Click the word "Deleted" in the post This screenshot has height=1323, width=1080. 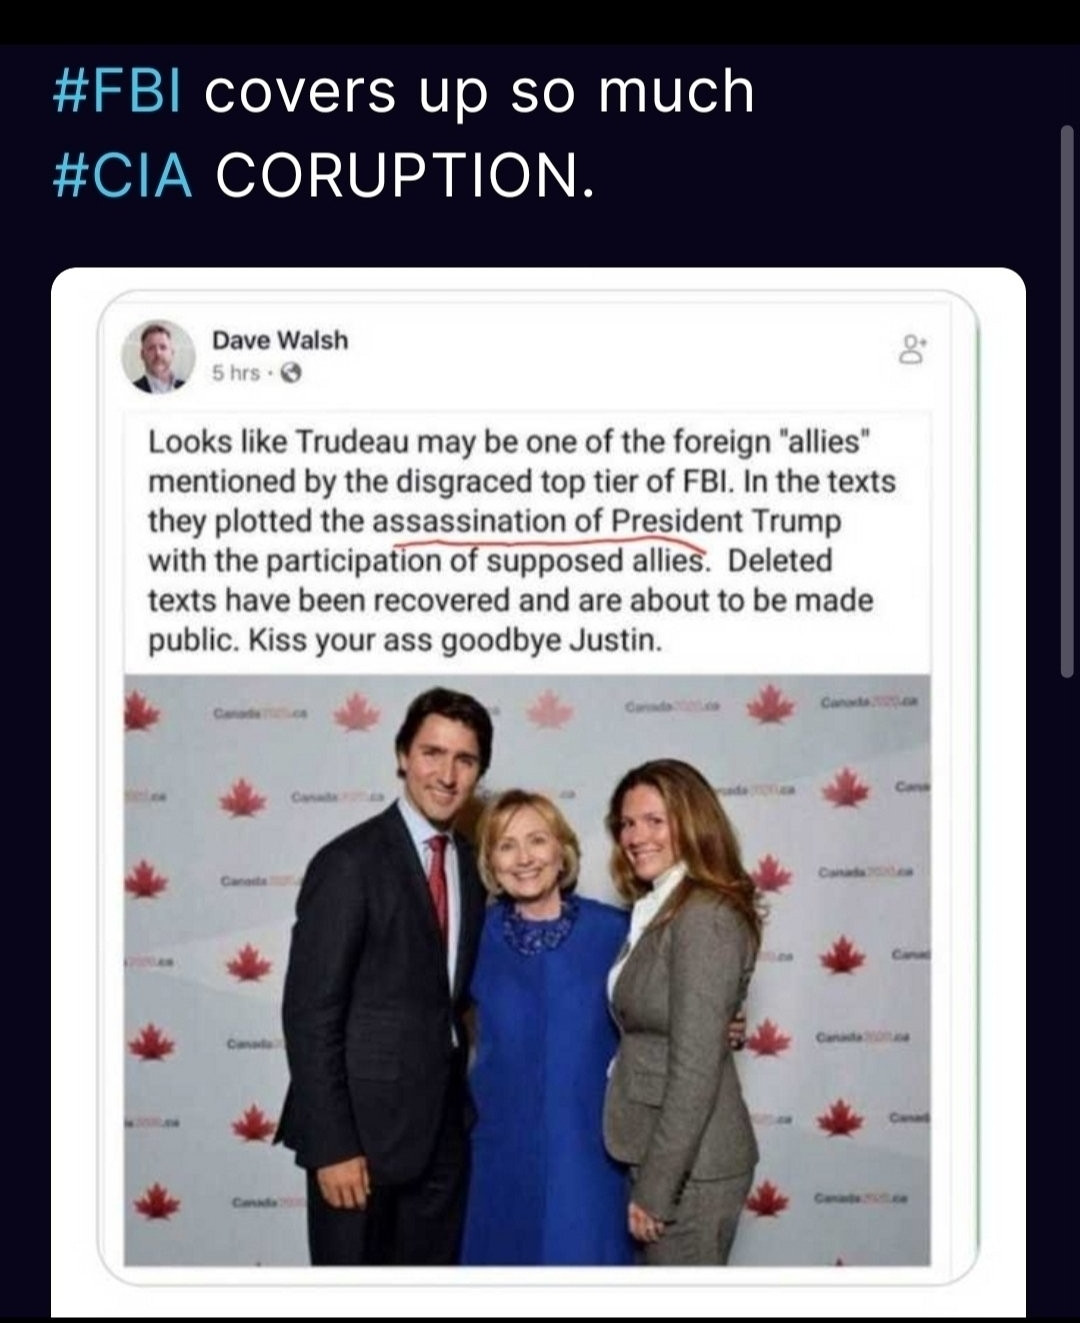tap(780, 561)
